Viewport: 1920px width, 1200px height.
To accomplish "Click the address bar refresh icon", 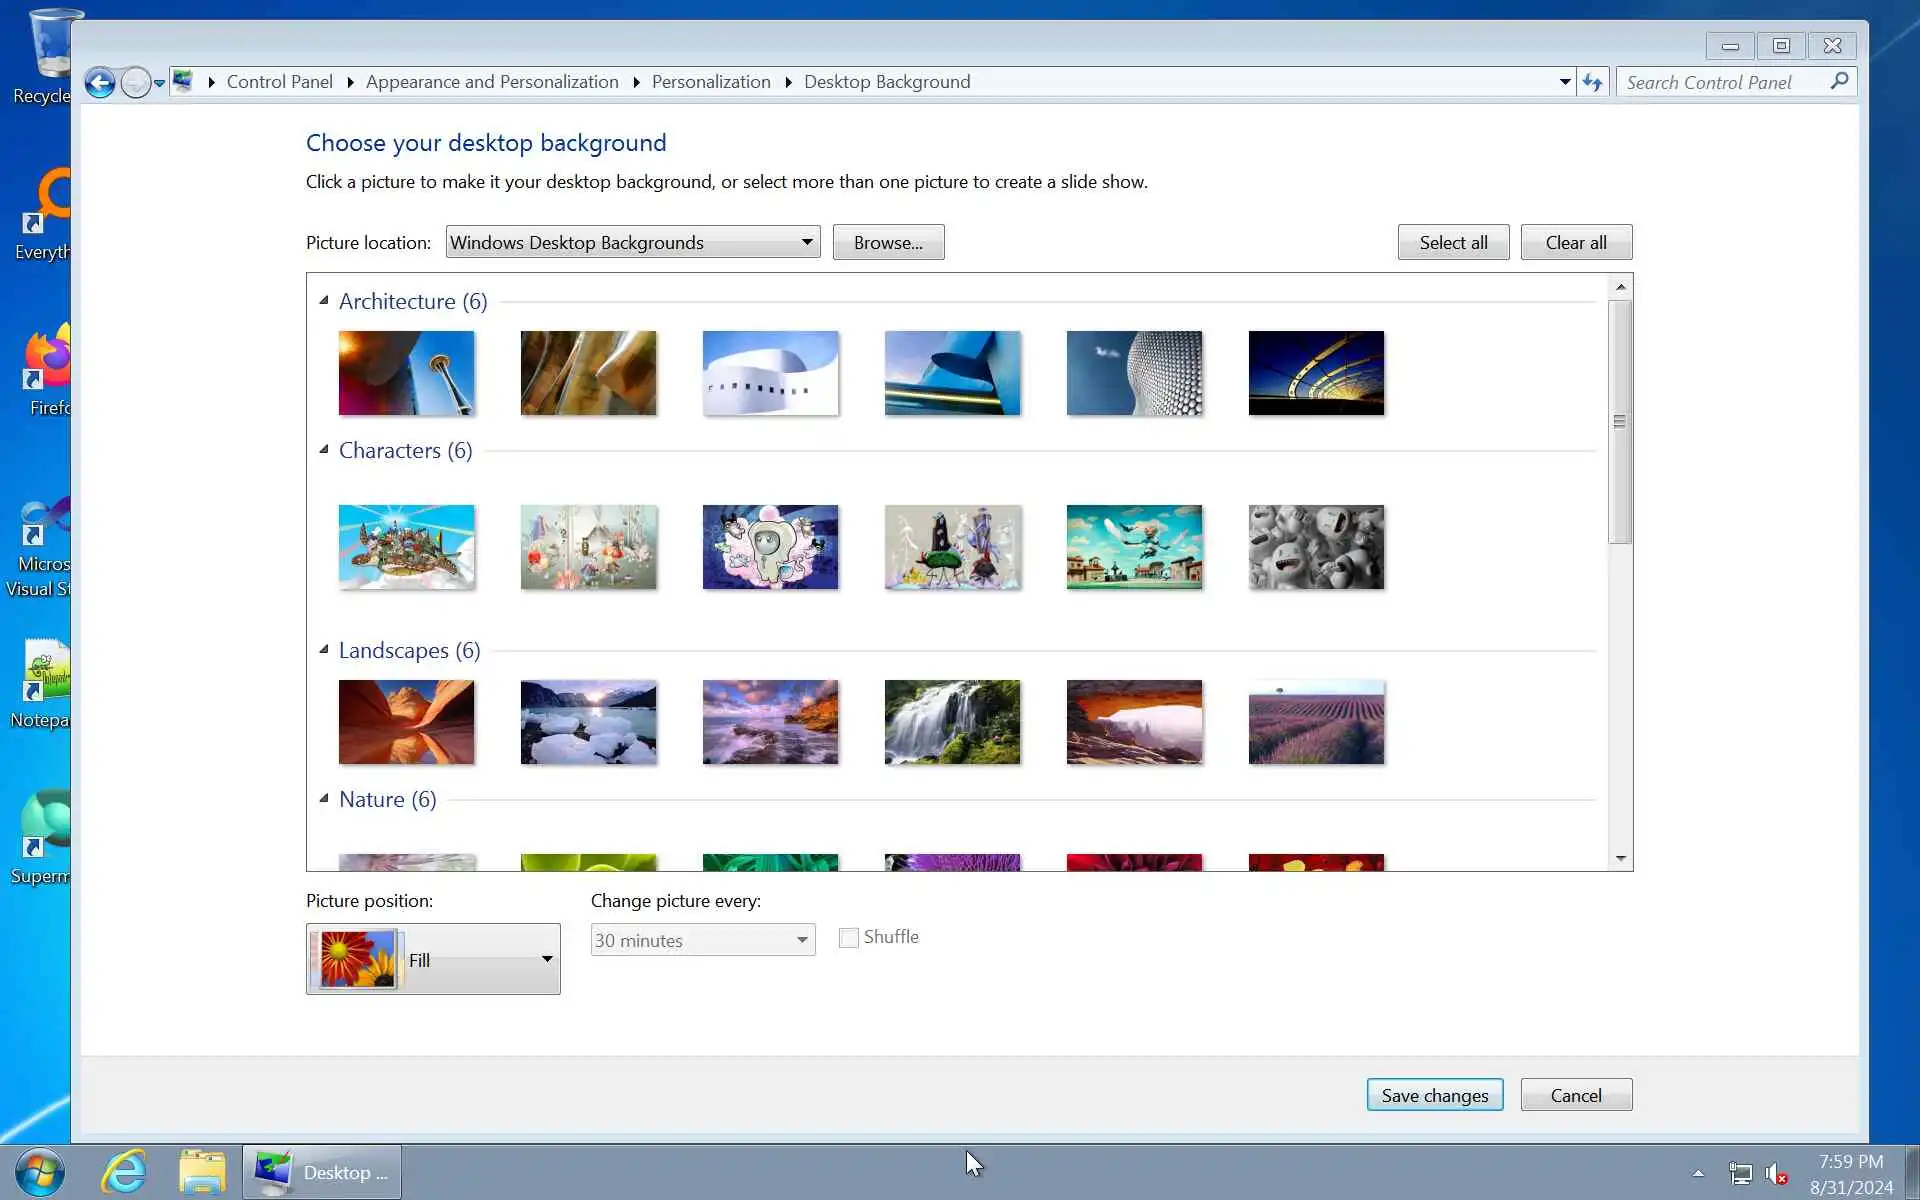I will 1592,82.
